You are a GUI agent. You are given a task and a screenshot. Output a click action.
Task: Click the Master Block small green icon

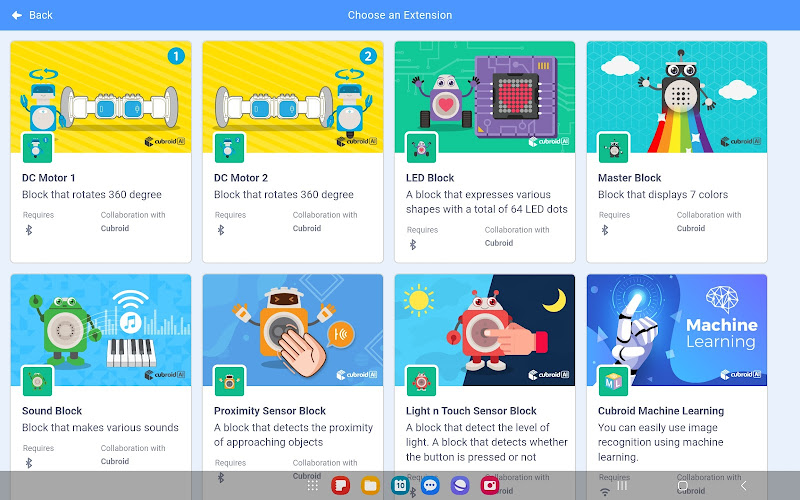click(613, 148)
